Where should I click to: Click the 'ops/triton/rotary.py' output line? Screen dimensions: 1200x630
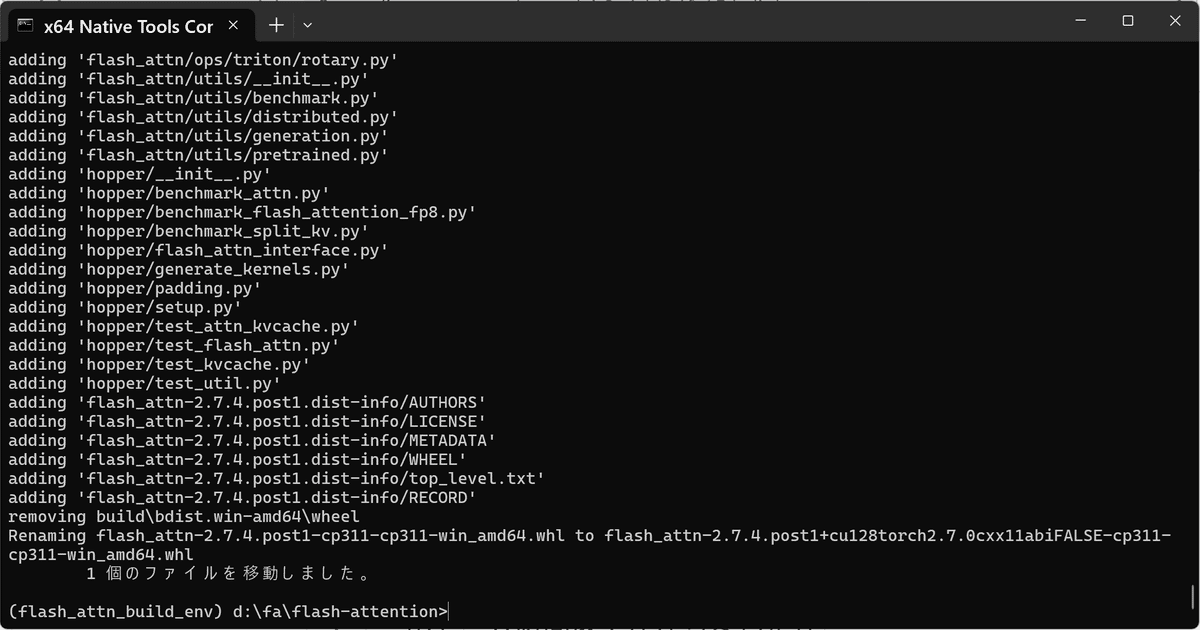click(203, 60)
